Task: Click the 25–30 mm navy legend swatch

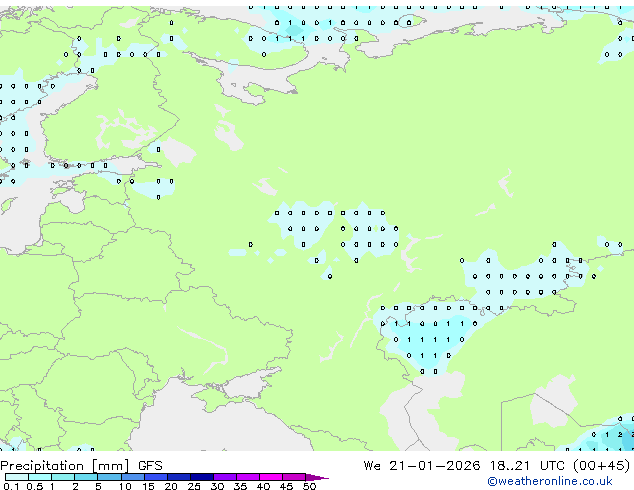Action: coord(202,477)
